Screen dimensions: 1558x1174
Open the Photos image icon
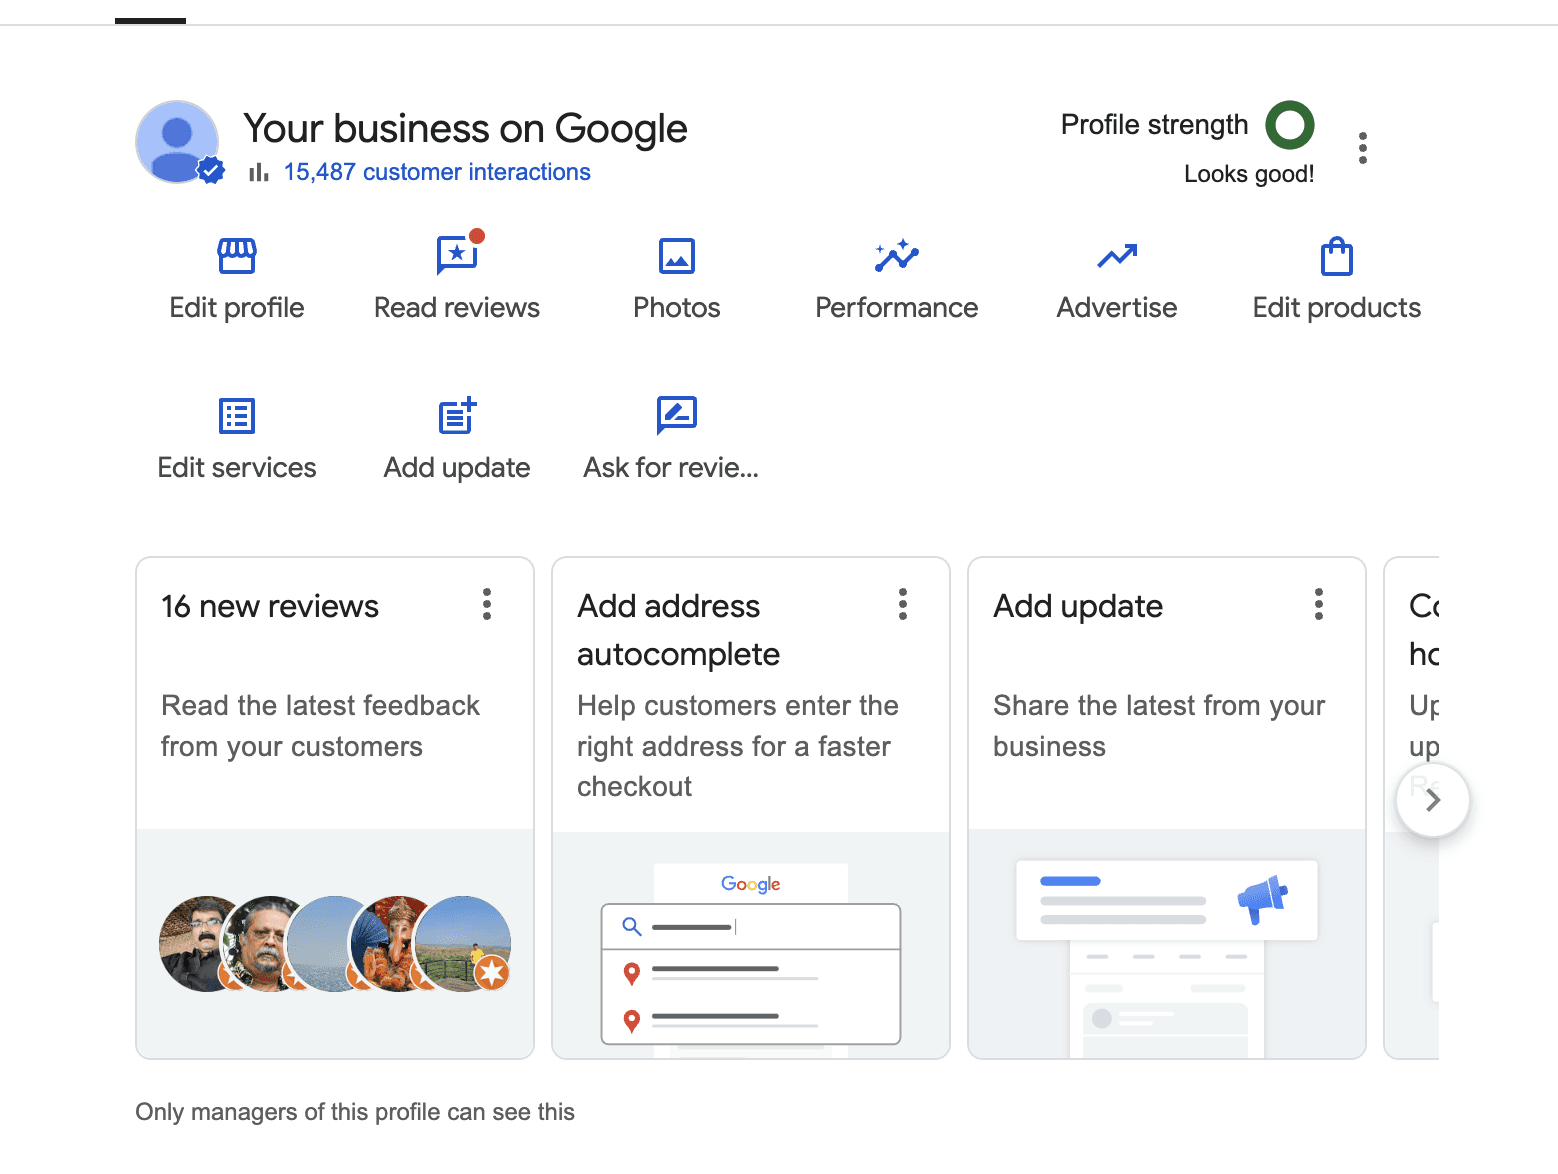677,256
